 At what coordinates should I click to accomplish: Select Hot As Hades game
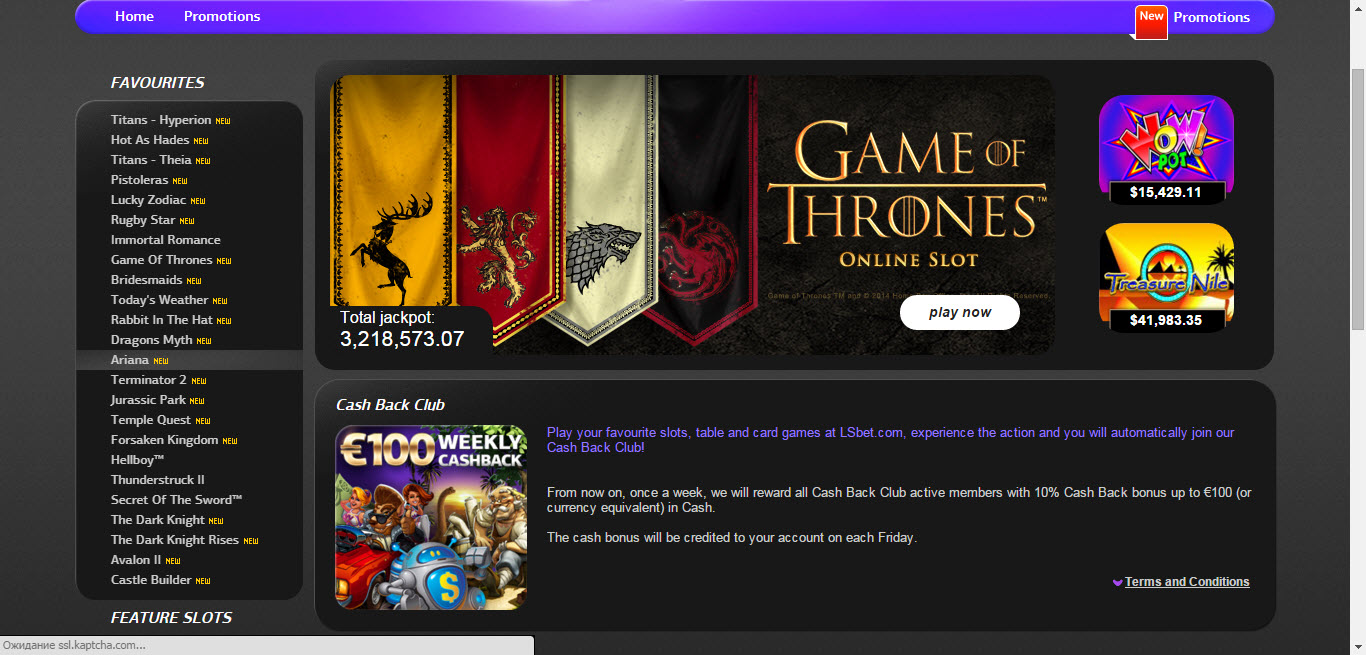(x=150, y=140)
